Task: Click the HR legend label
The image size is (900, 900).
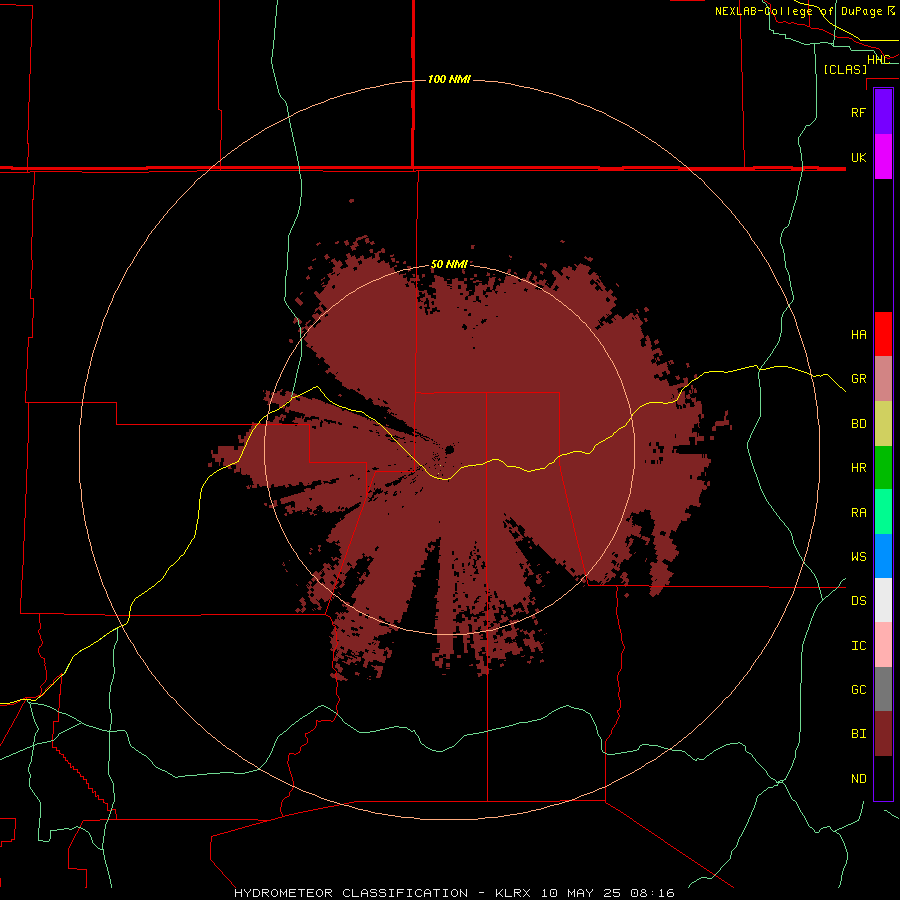Action: click(x=858, y=468)
